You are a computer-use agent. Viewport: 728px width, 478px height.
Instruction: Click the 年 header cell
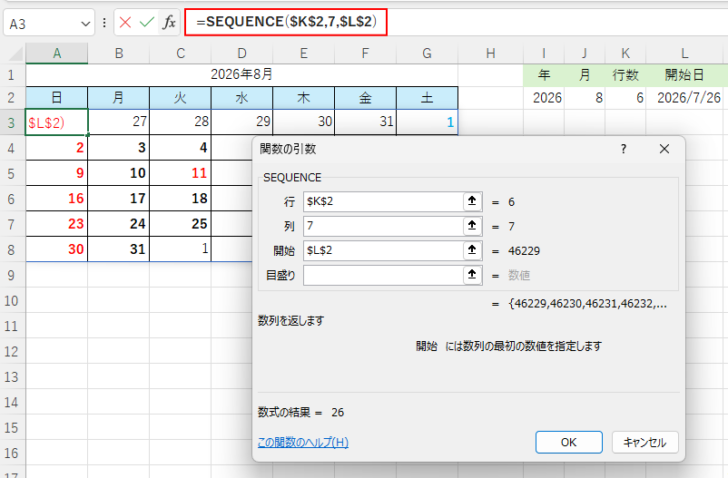[544, 75]
